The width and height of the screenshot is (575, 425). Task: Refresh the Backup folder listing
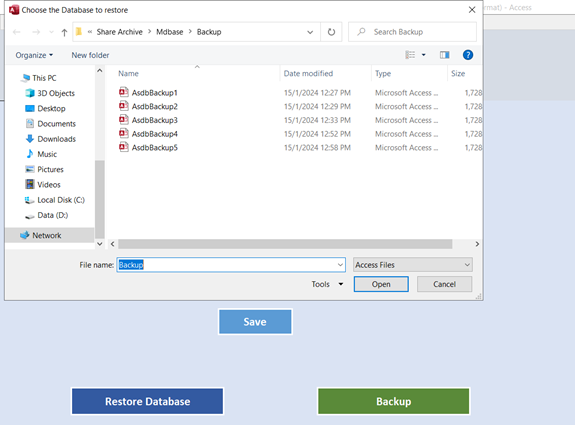331,32
